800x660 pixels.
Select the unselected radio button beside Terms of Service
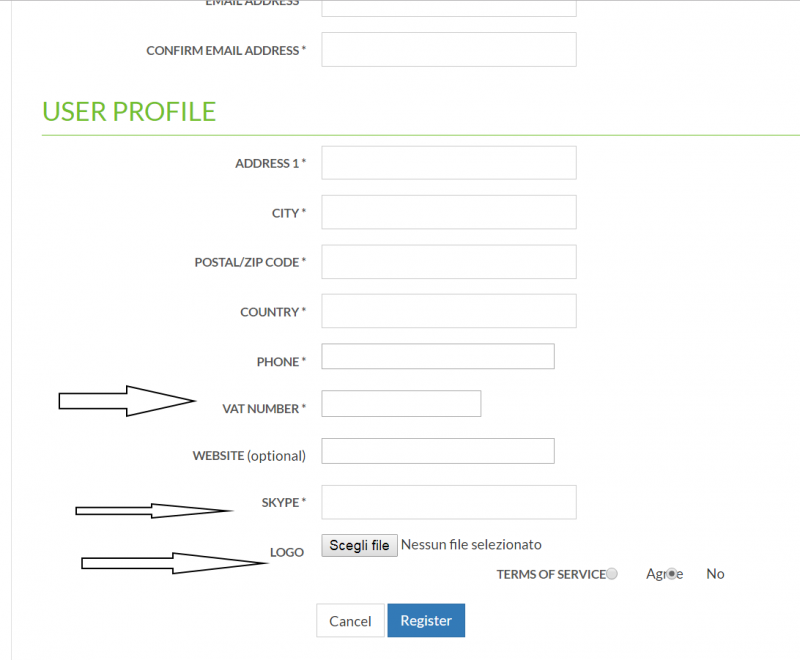(611, 574)
